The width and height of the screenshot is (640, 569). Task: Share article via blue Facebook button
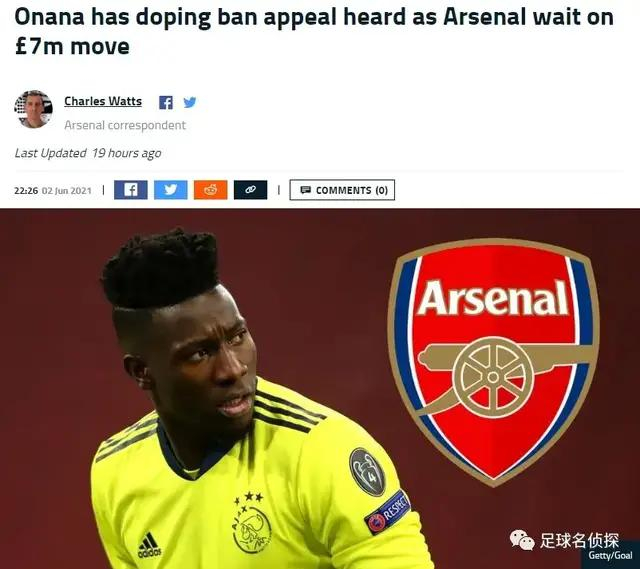pyautogui.click(x=131, y=190)
